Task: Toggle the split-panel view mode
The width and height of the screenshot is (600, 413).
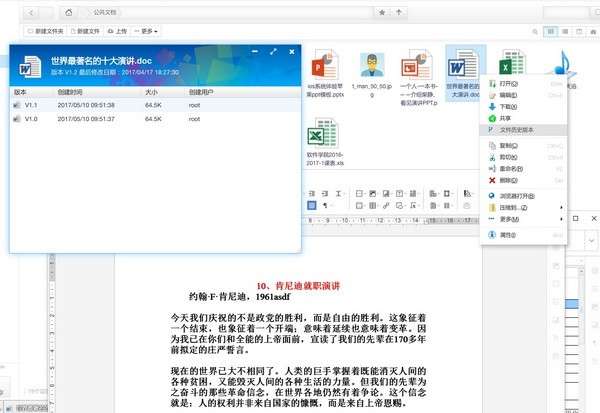Action: [579, 31]
